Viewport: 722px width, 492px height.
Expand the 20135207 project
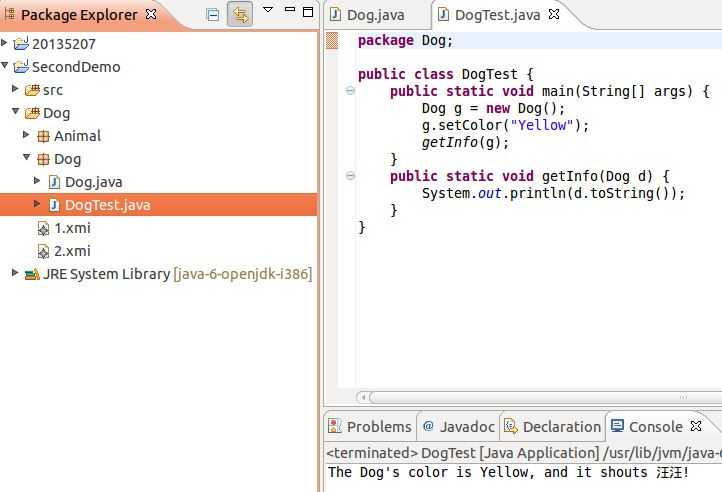(x=4, y=43)
